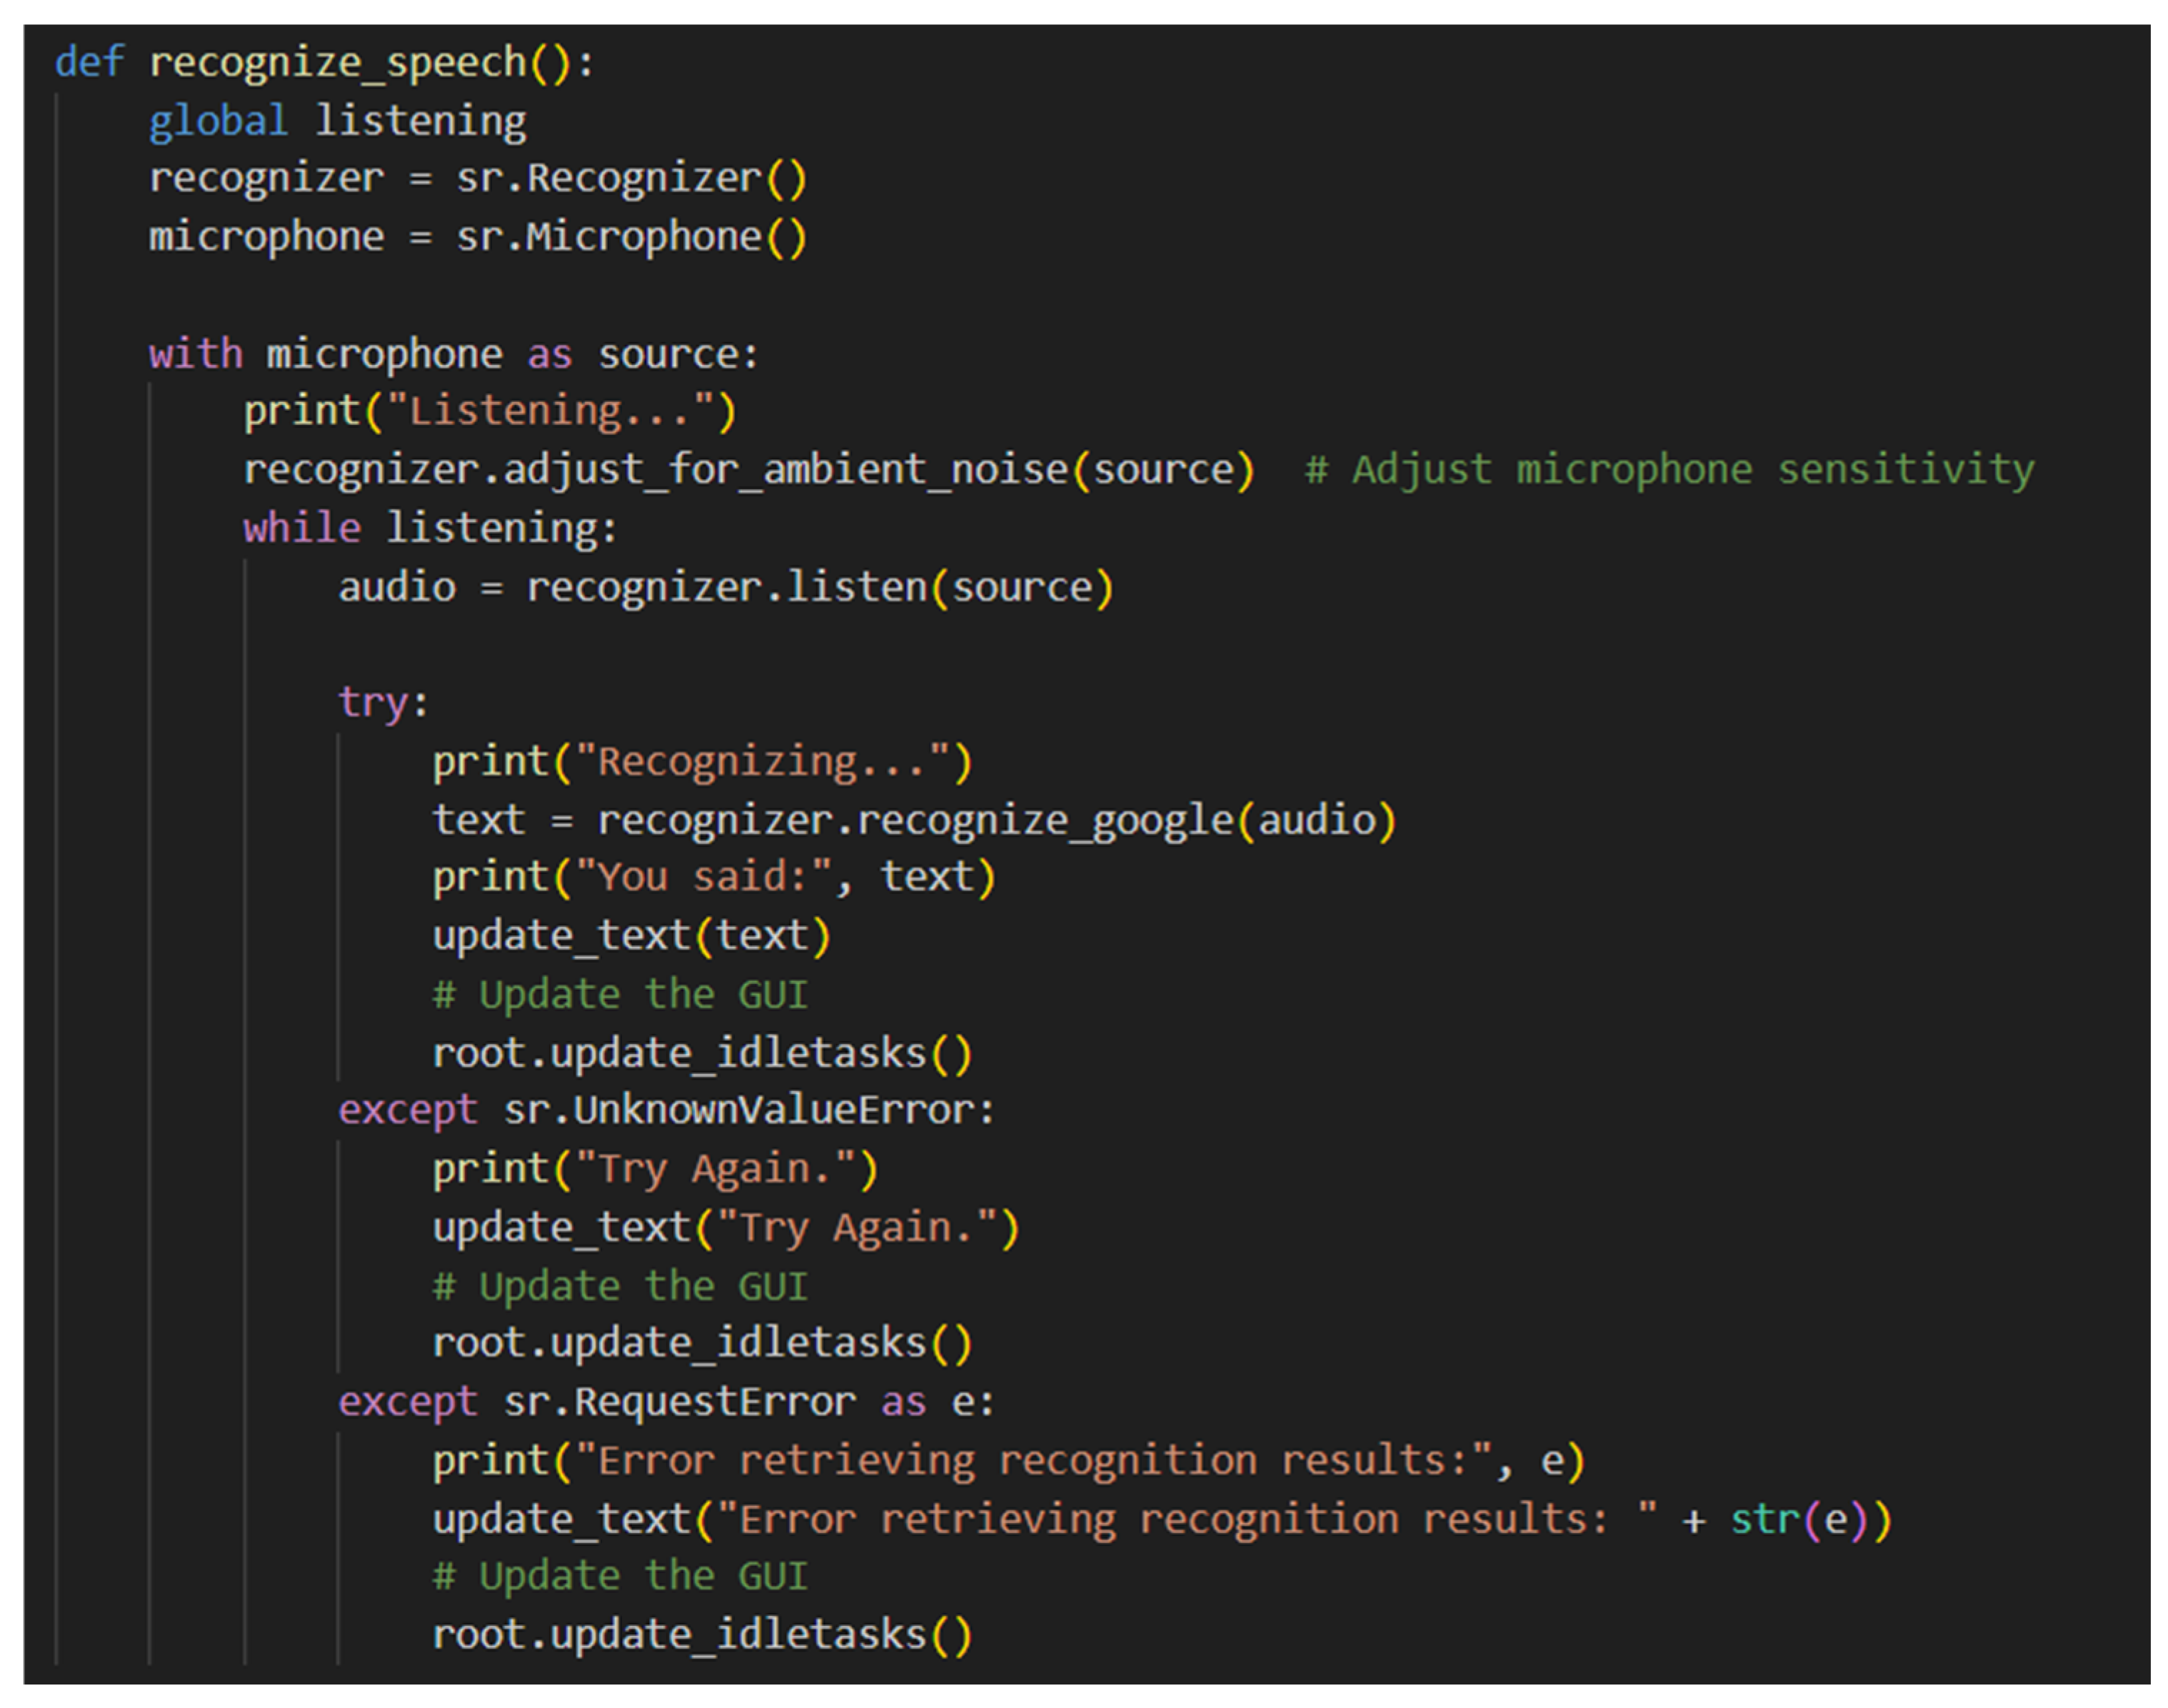
Task: Click recognize_google method name
Action: [x=1045, y=820]
